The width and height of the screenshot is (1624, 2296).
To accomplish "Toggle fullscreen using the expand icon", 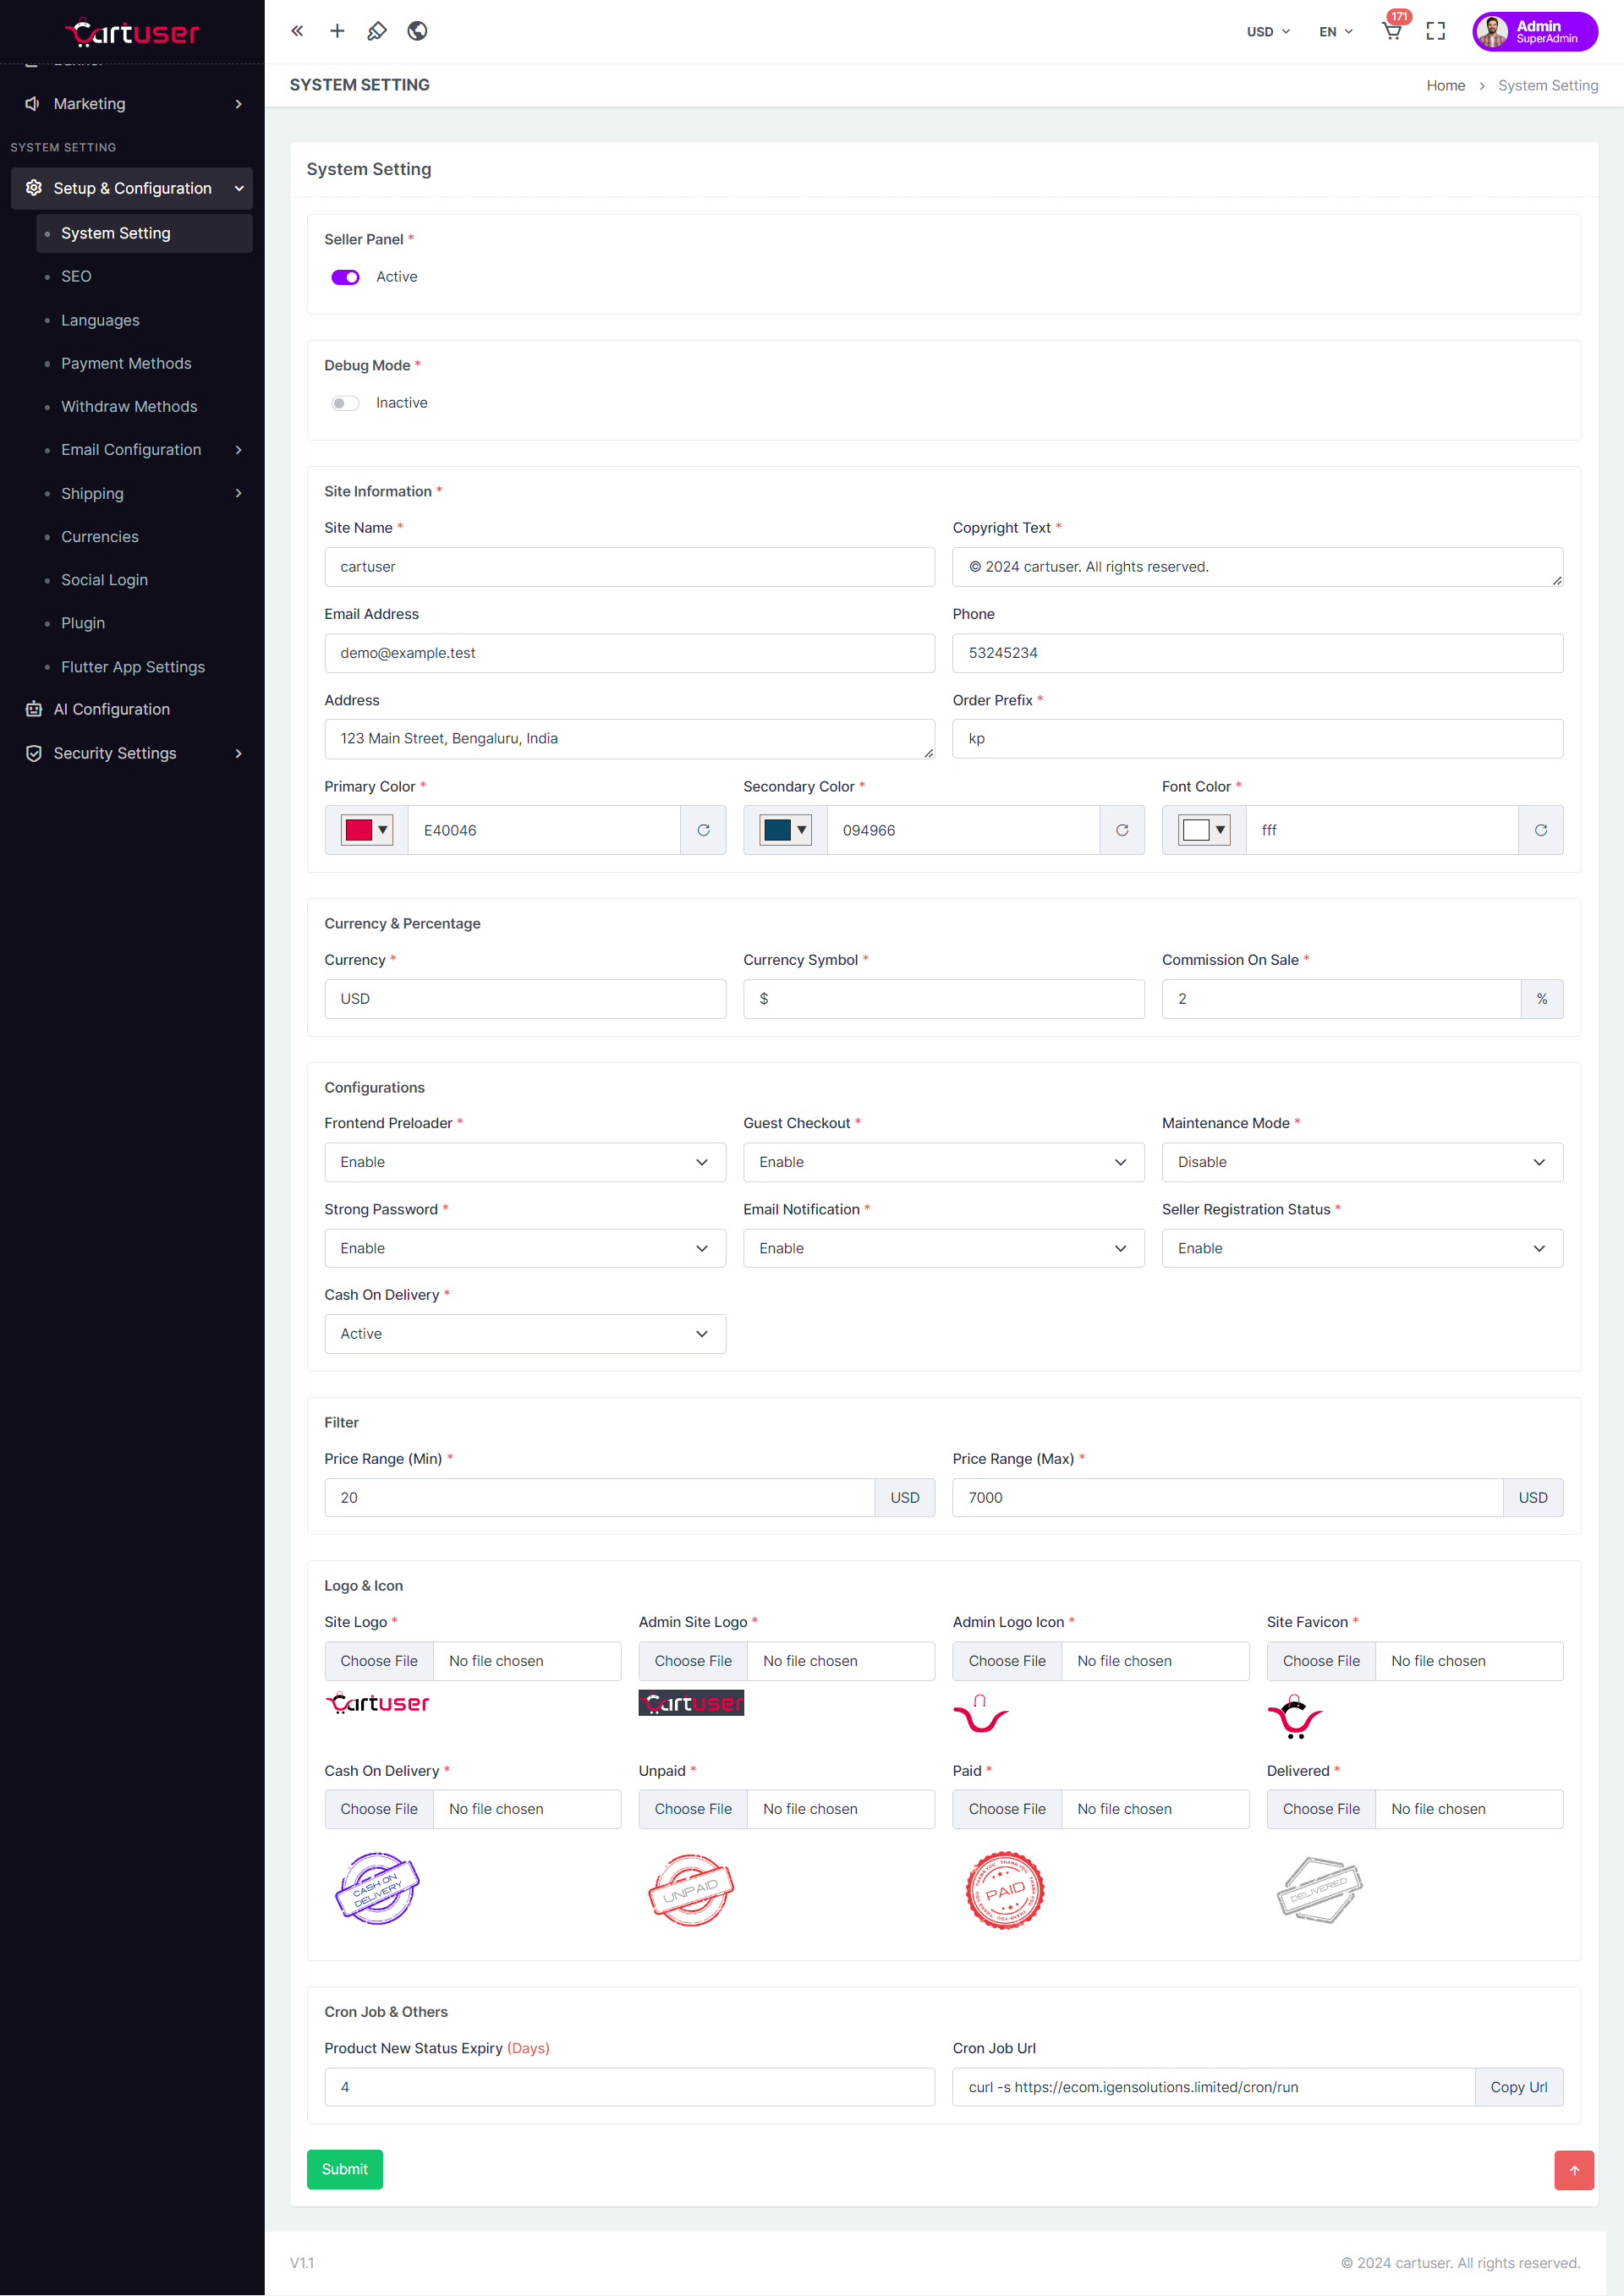I will 1435,31.
